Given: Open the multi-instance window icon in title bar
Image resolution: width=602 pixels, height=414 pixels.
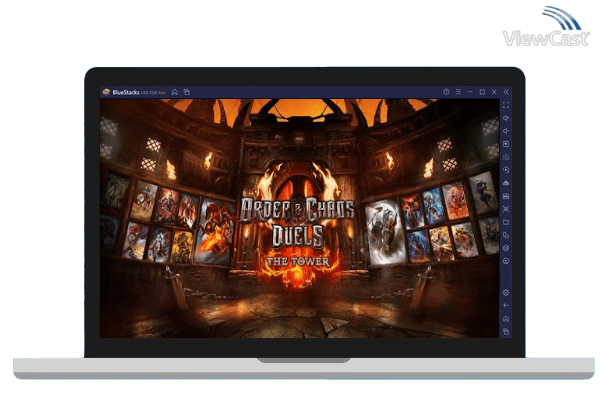Looking at the screenshot, I should click(187, 92).
